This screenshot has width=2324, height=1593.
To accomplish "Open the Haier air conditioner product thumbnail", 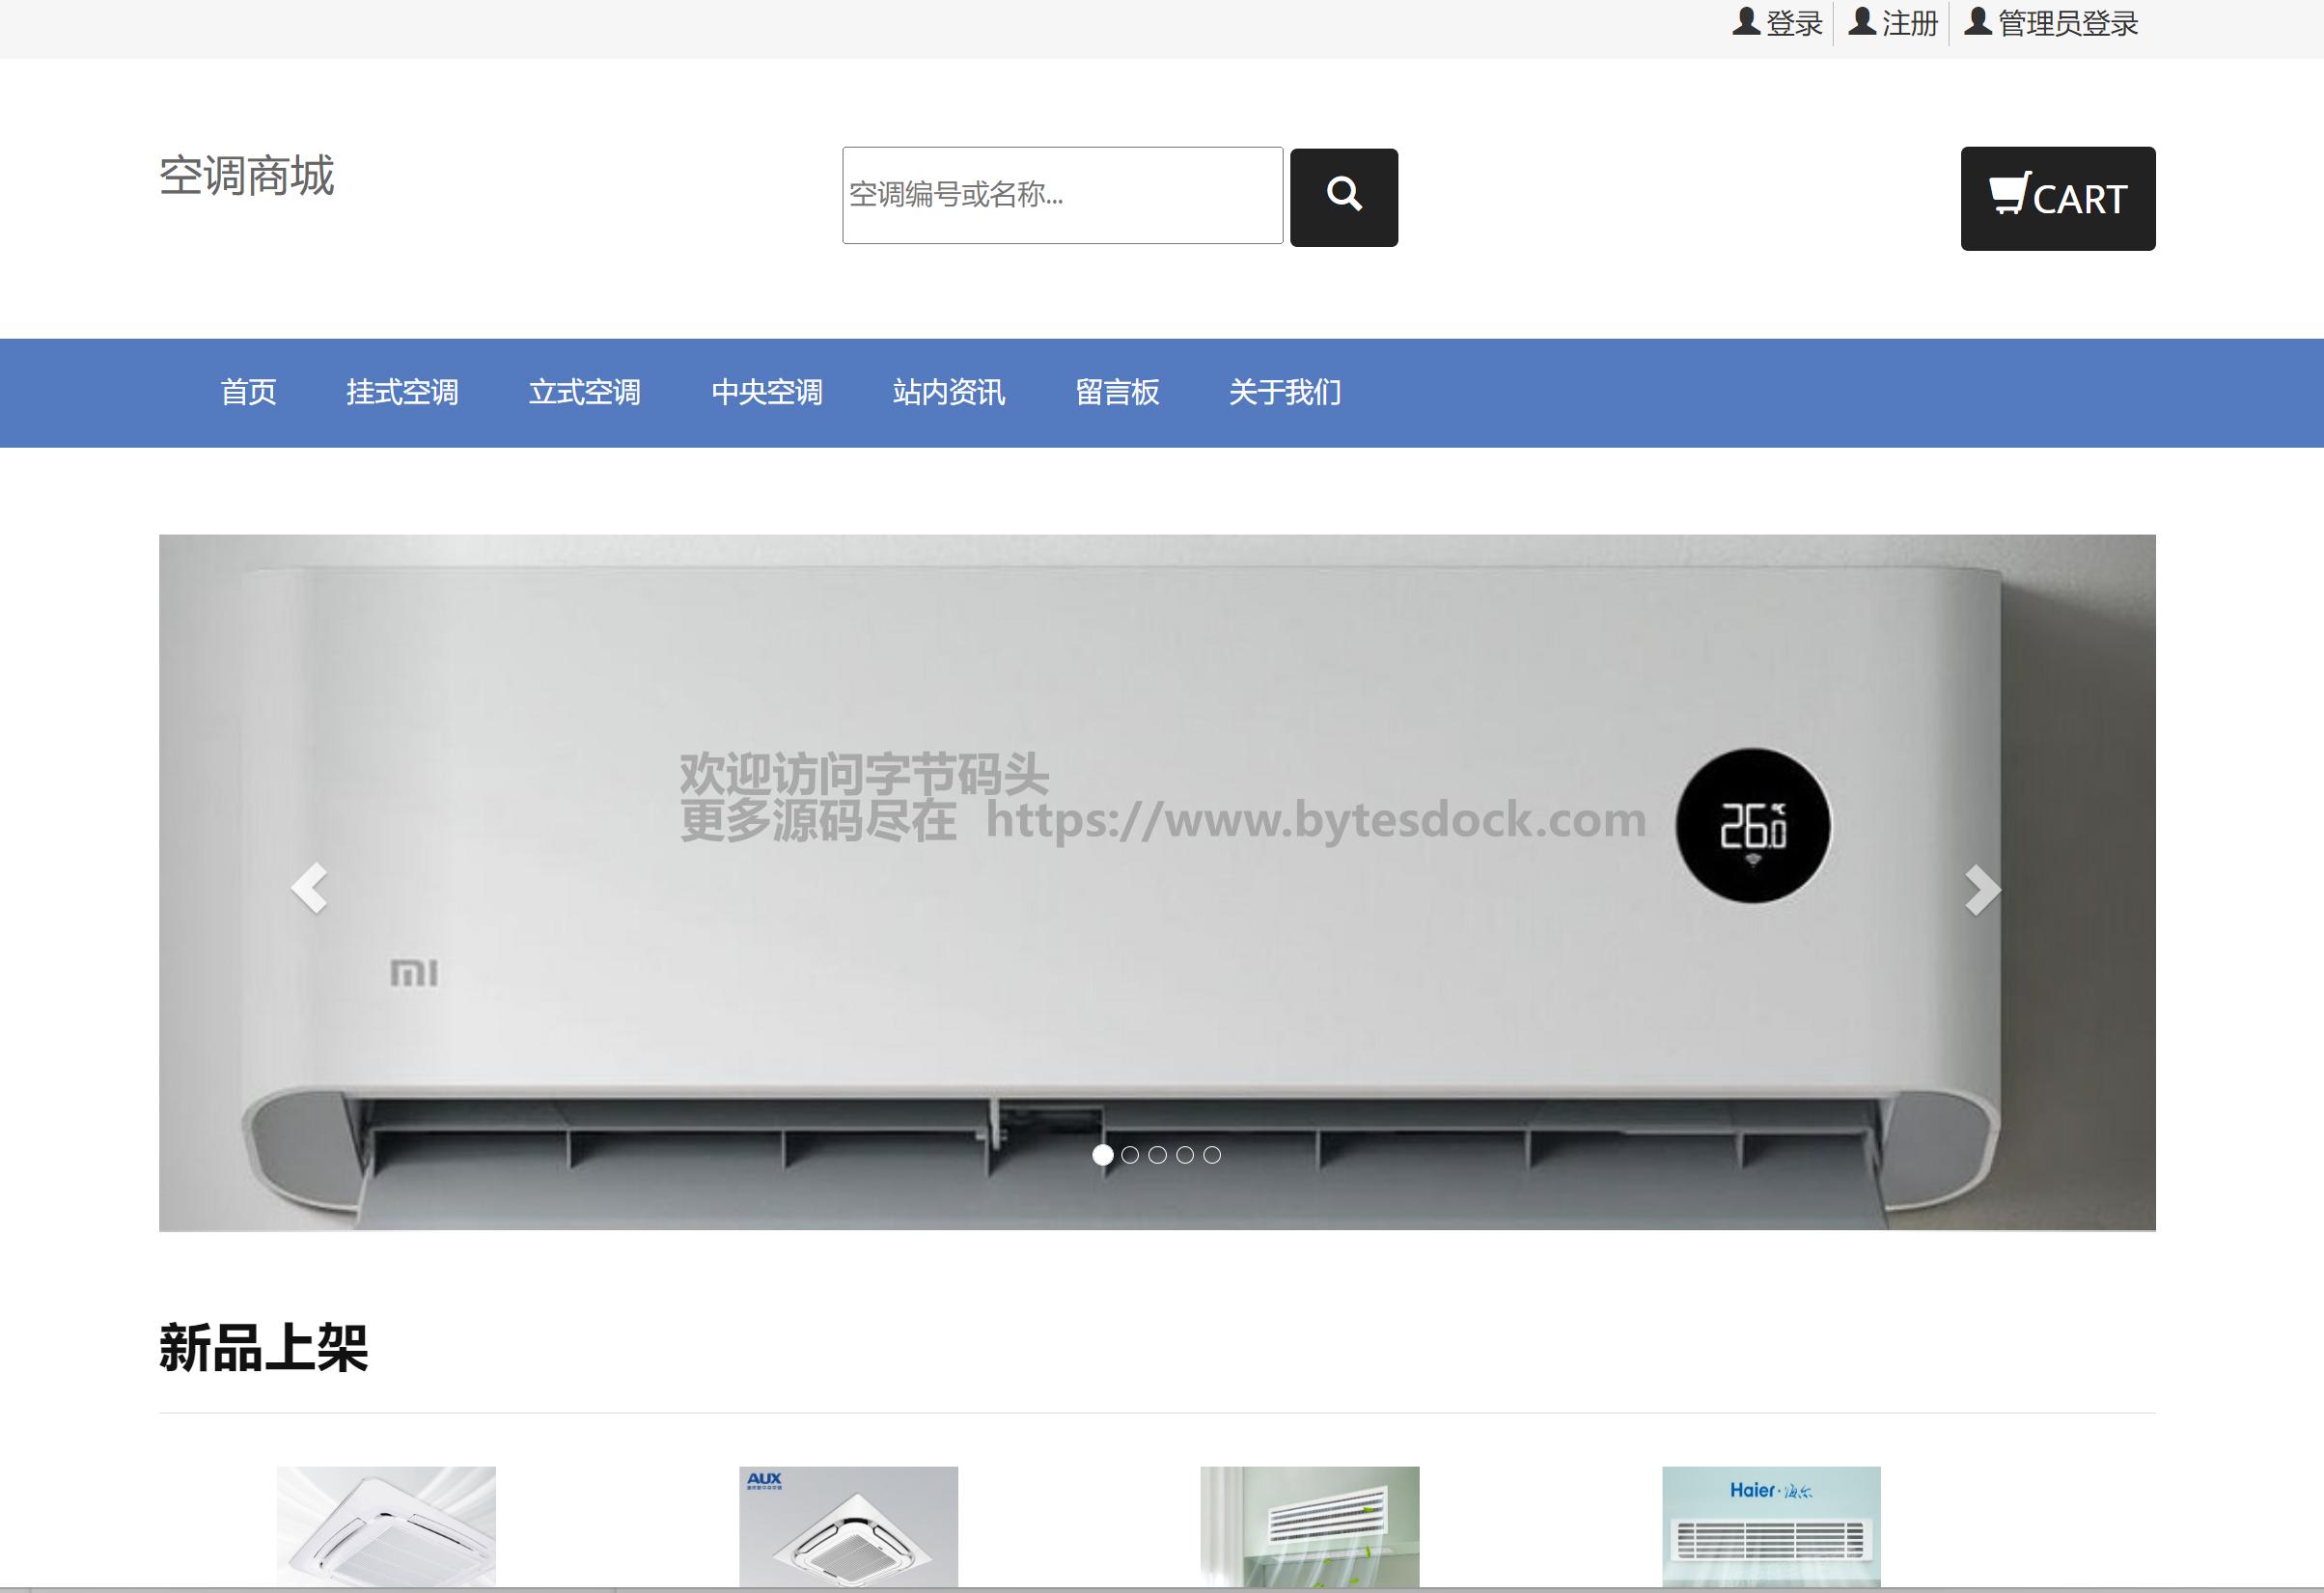I will [1771, 1527].
